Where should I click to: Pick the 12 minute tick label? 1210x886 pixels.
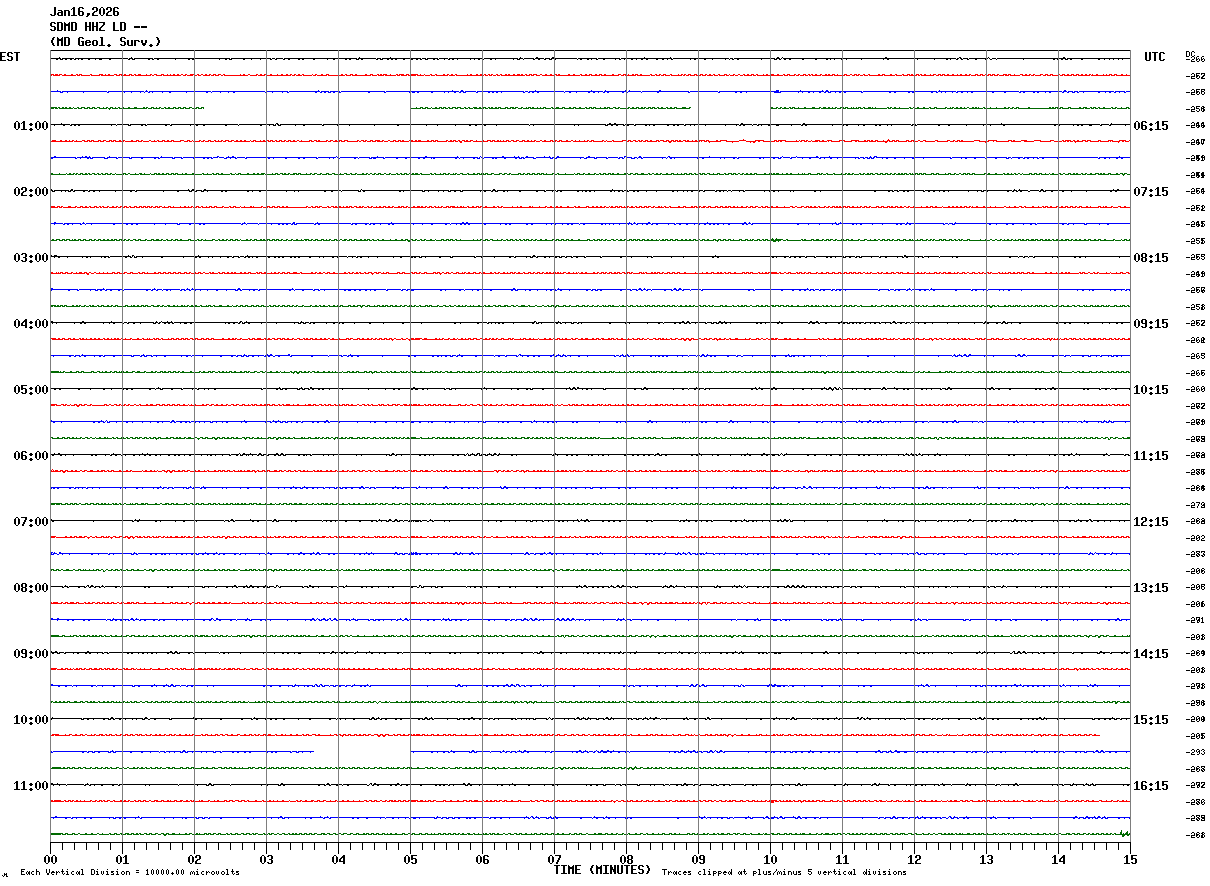point(914,859)
